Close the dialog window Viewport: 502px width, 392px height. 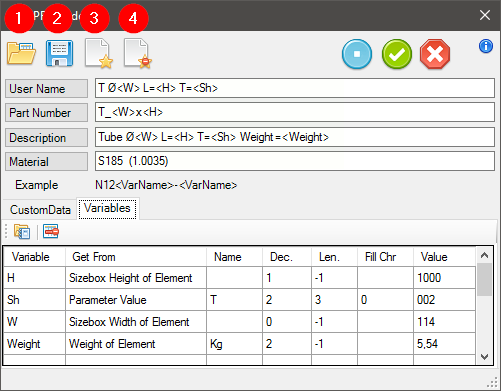point(485,15)
